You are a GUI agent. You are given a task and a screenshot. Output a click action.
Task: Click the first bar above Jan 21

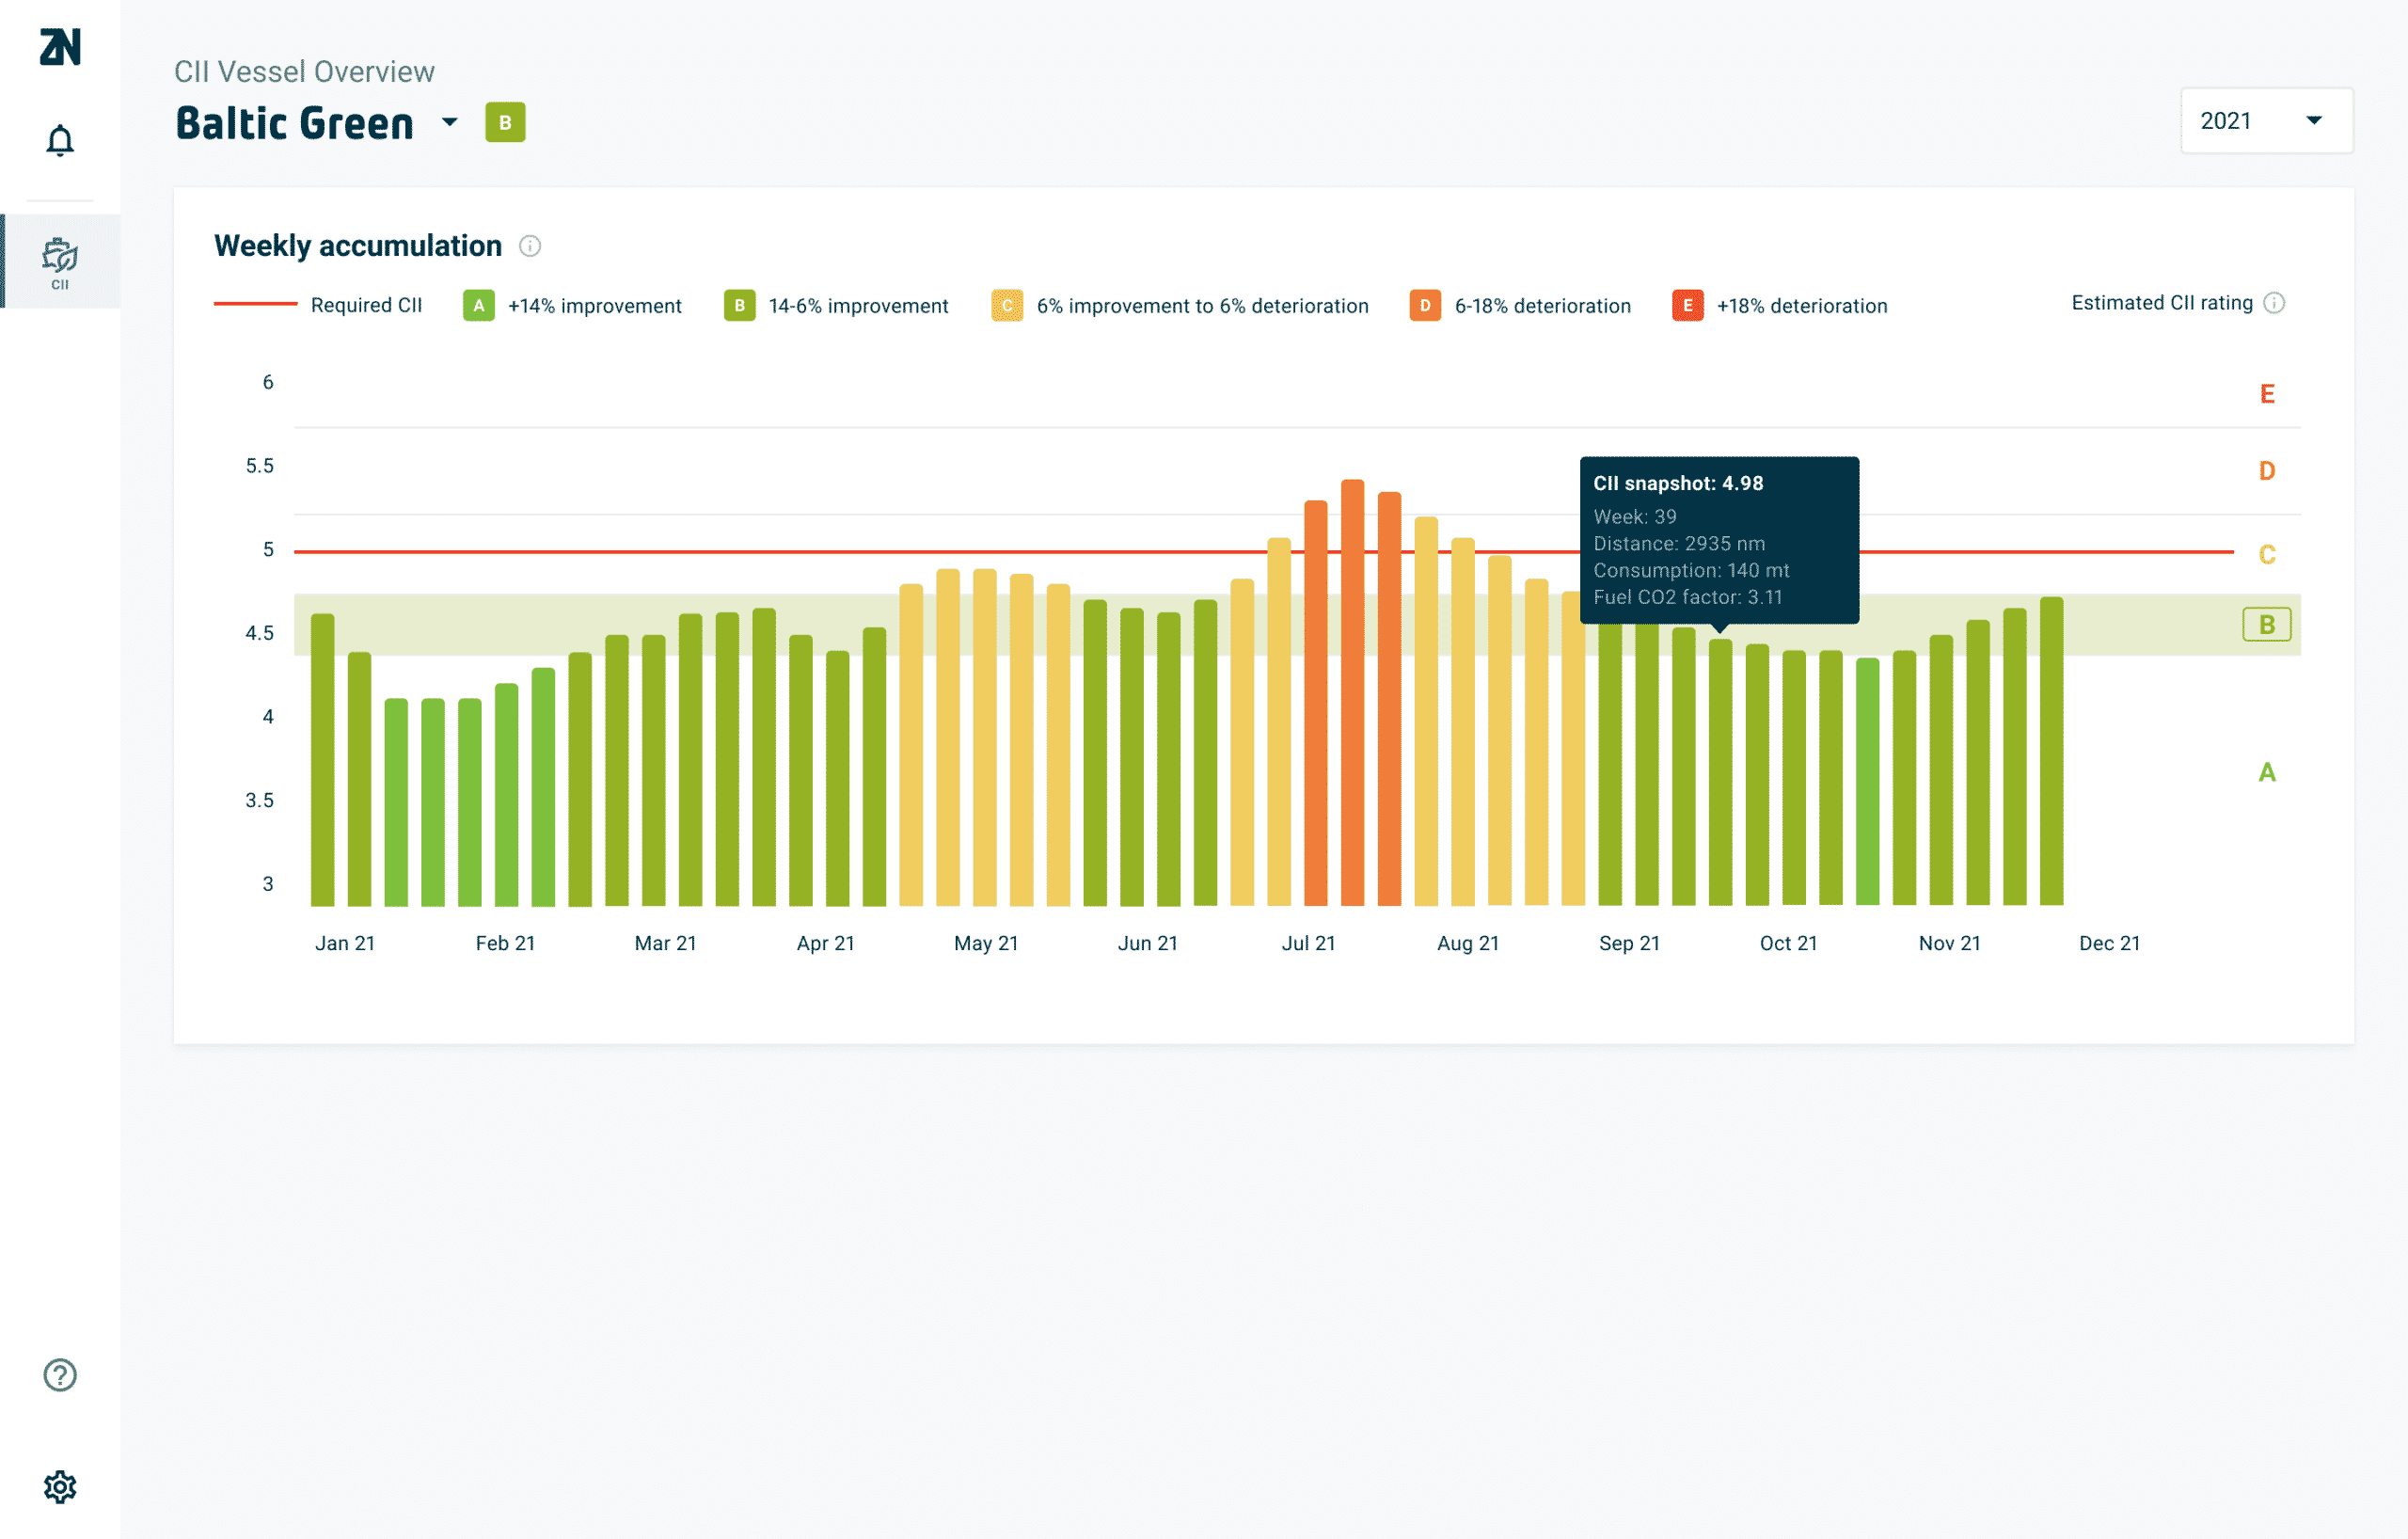point(322,759)
